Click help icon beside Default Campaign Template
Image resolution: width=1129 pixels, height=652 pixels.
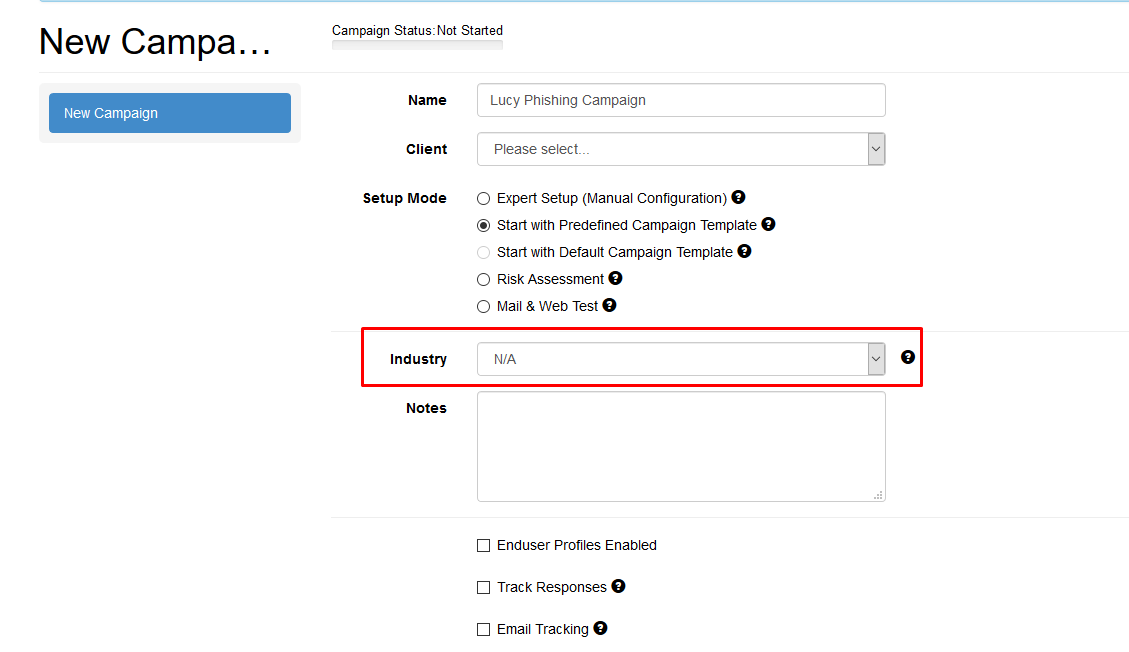[x=744, y=252]
